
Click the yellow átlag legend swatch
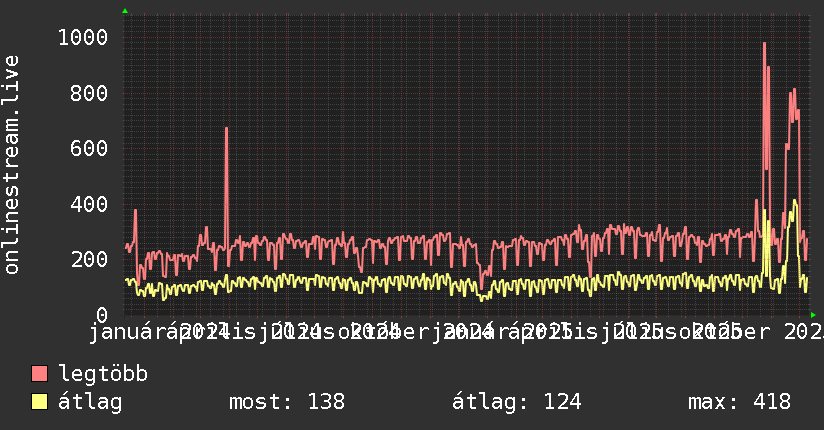point(39,402)
